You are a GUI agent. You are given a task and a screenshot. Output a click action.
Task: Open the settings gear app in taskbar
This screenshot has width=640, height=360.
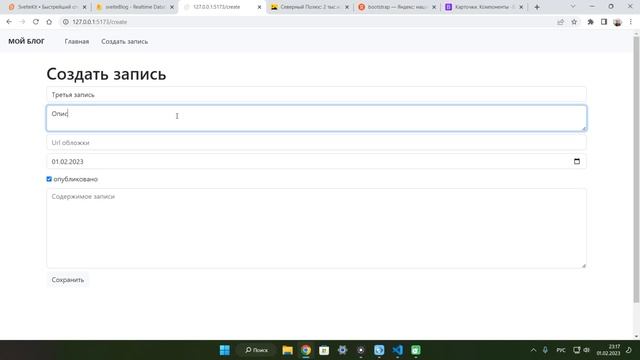point(342,350)
